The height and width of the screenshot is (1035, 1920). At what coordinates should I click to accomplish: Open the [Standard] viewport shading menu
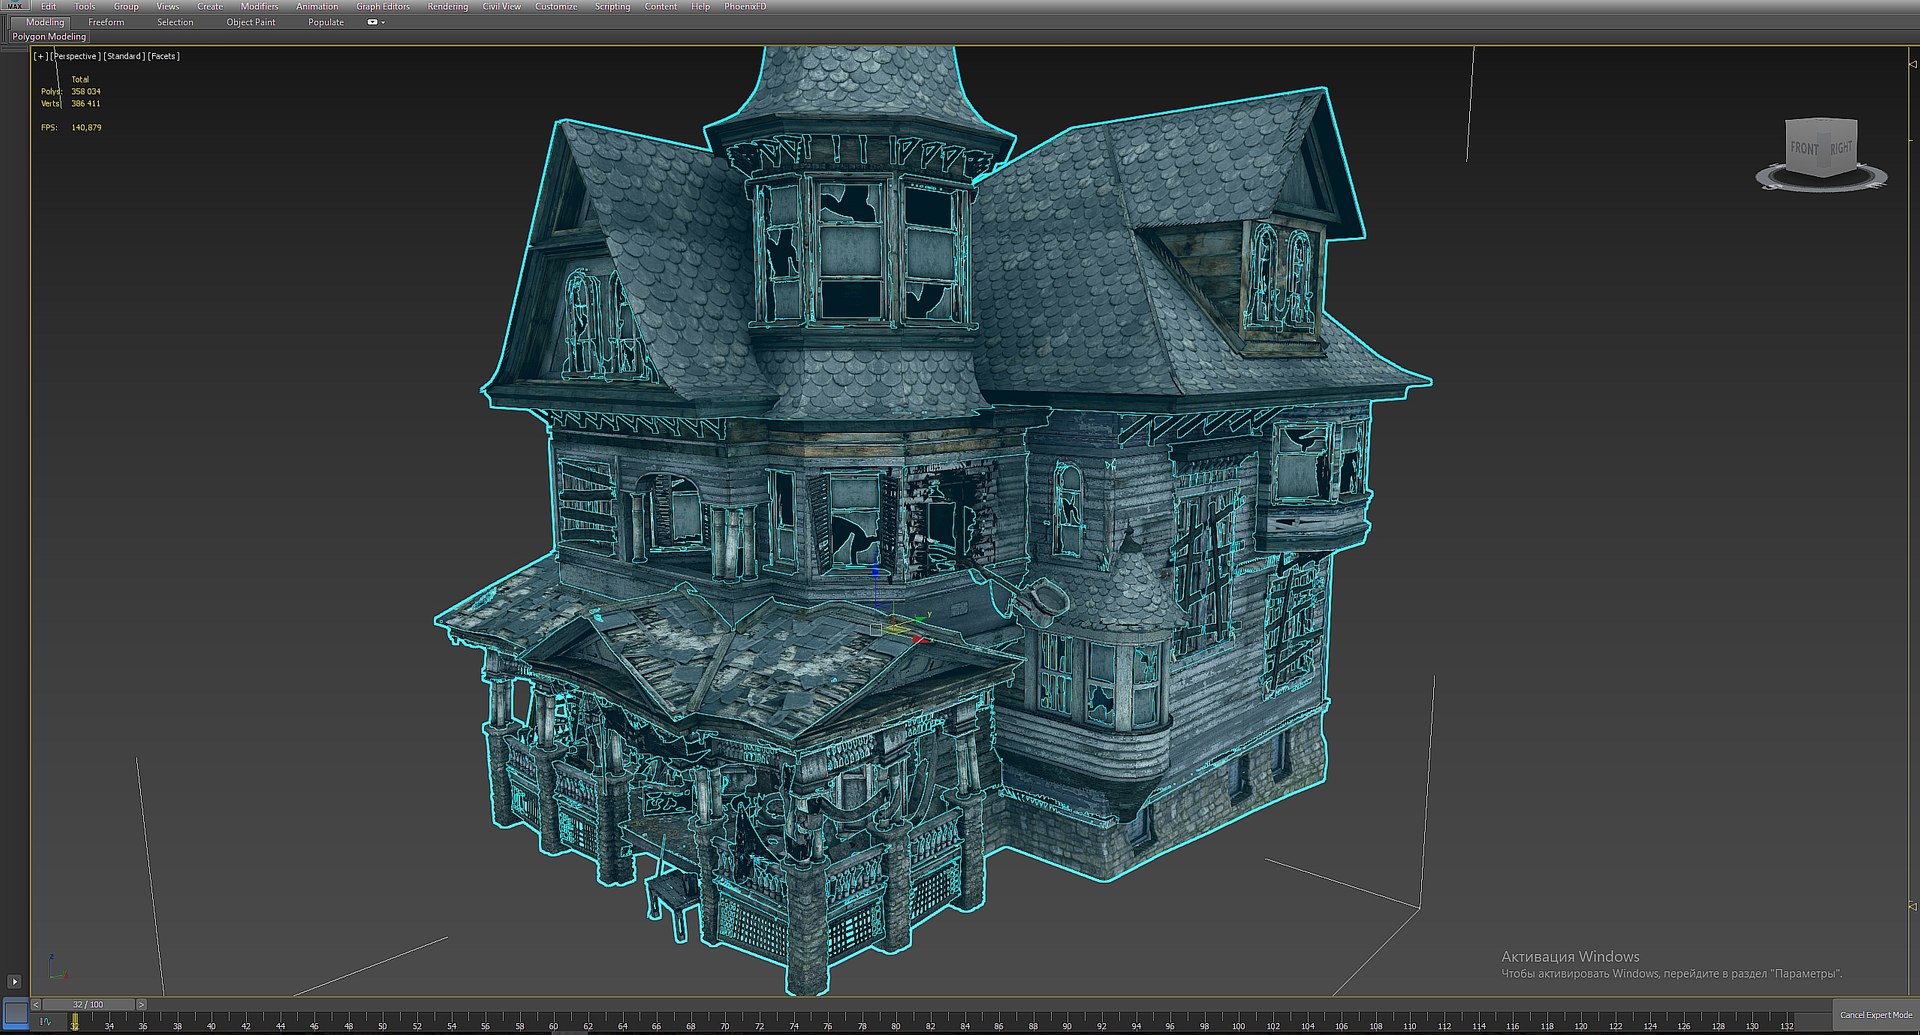pyautogui.click(x=124, y=56)
